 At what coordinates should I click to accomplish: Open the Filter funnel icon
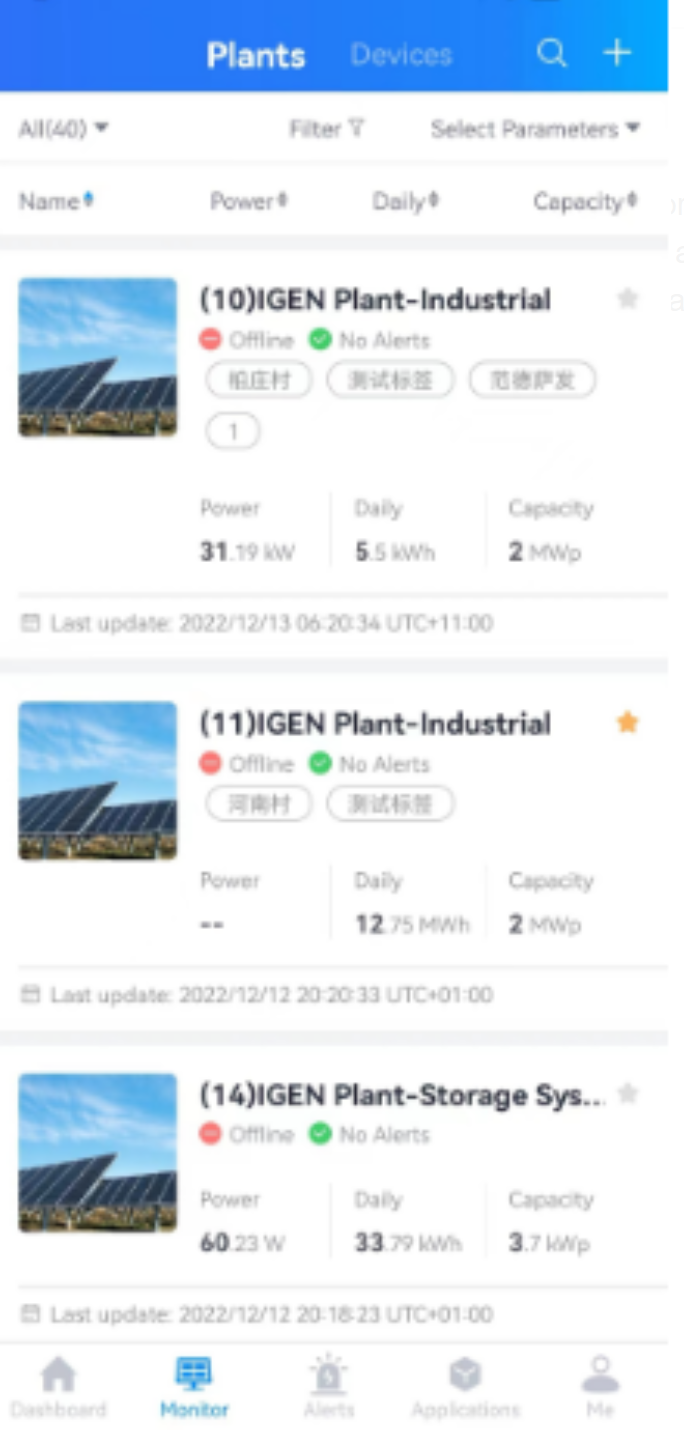355,129
